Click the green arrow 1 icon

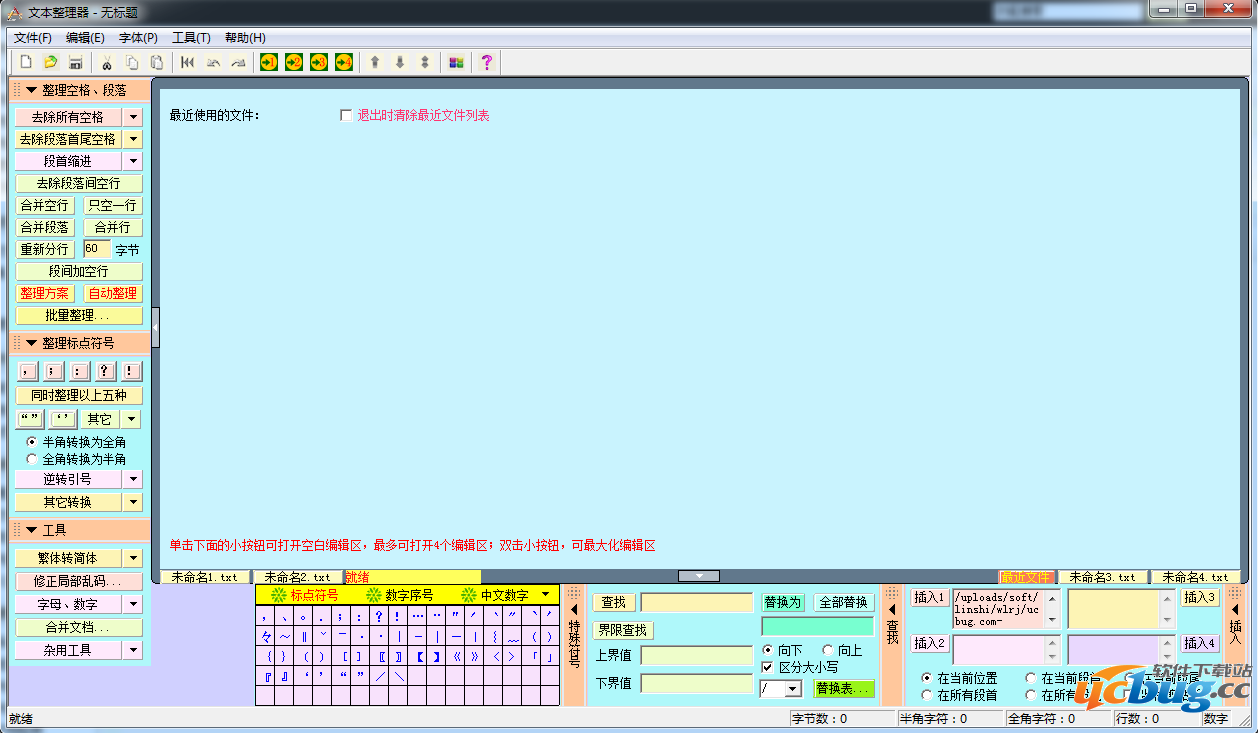click(x=269, y=62)
